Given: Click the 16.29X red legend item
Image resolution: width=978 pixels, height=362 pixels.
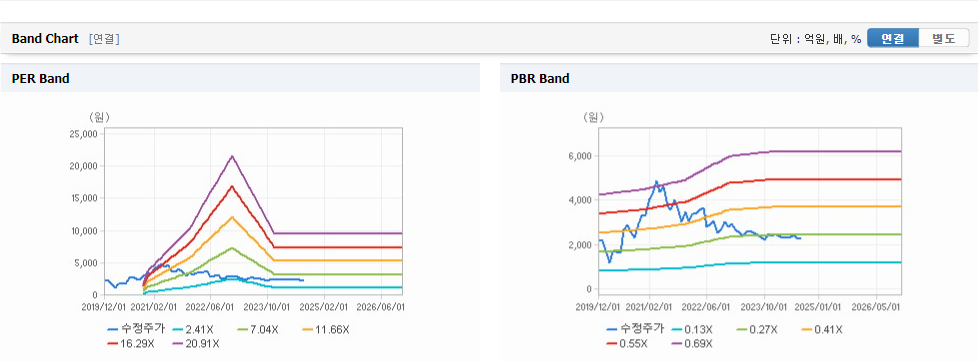Looking at the screenshot, I should coord(133,343).
